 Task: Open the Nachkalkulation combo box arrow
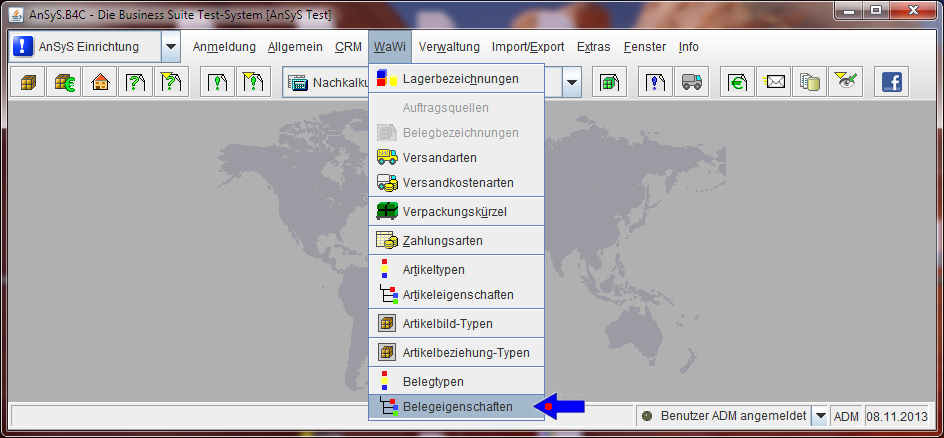click(572, 83)
